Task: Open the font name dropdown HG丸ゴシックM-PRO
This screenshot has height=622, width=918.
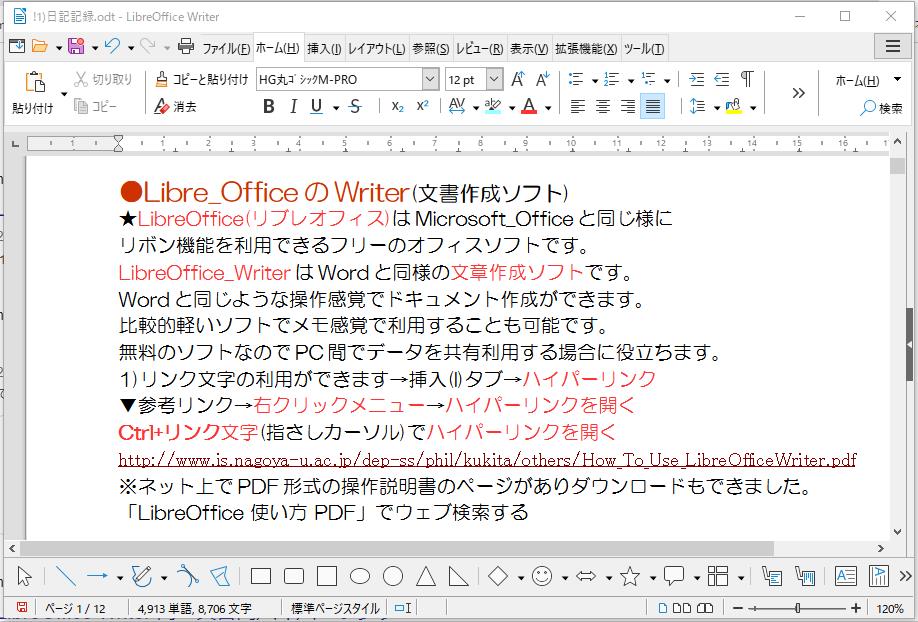Action: tap(430, 79)
